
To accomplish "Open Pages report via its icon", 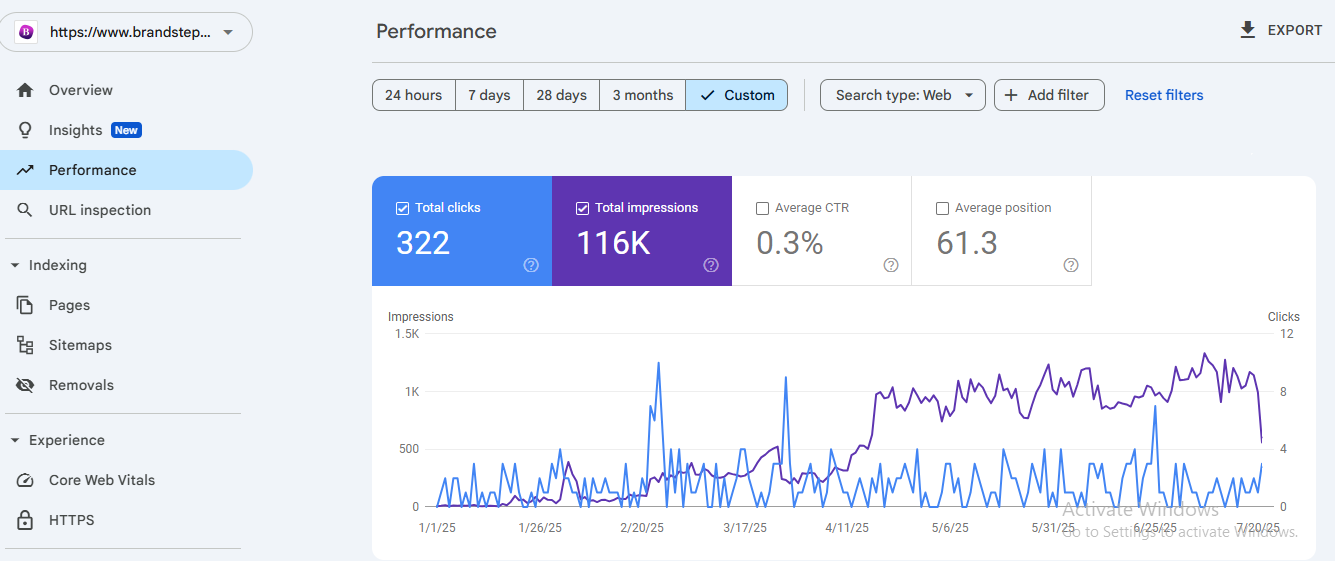I will click(x=26, y=305).
